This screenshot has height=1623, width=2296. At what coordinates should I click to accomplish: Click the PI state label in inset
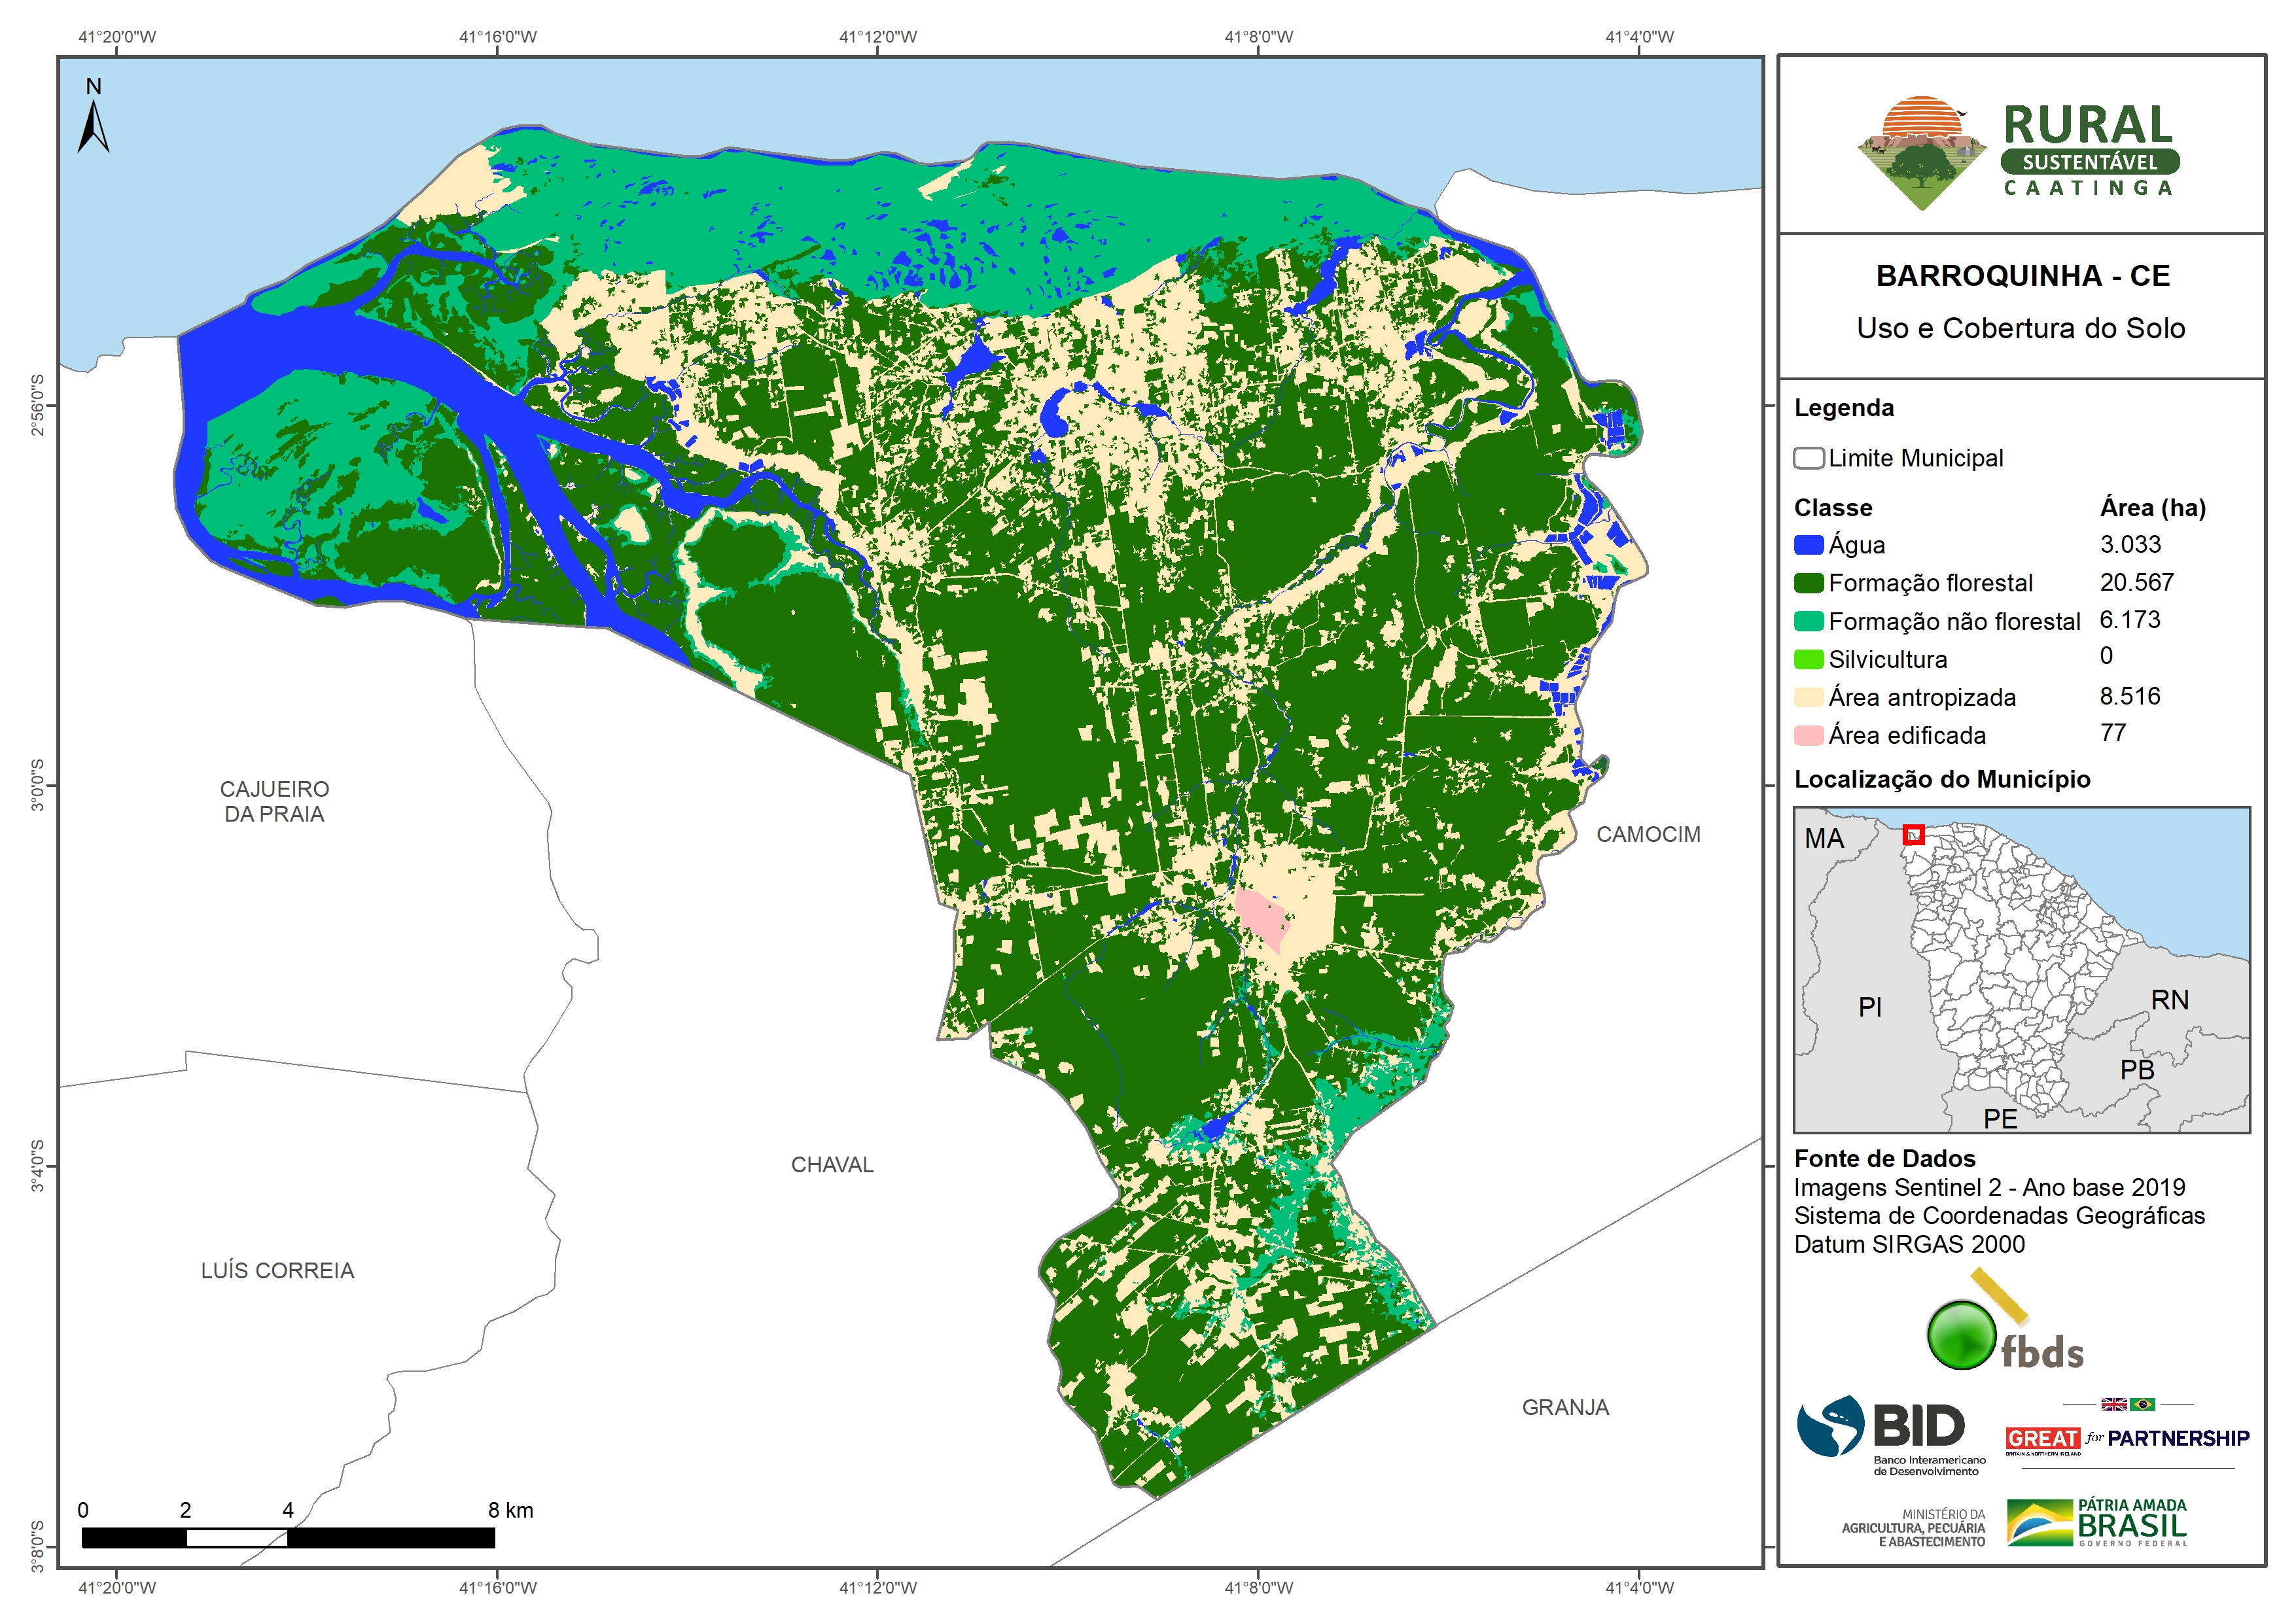(x=1869, y=1007)
